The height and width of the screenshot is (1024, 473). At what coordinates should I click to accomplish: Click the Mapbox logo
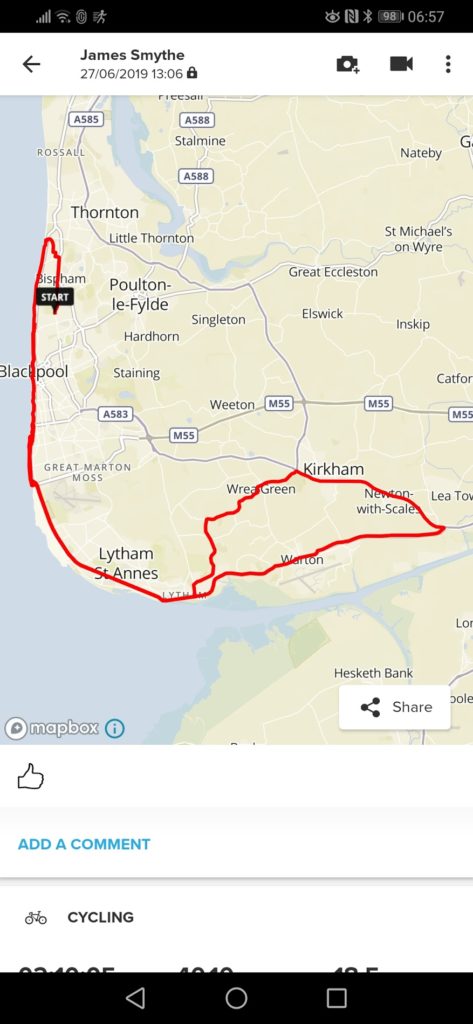pyautogui.click(x=52, y=728)
